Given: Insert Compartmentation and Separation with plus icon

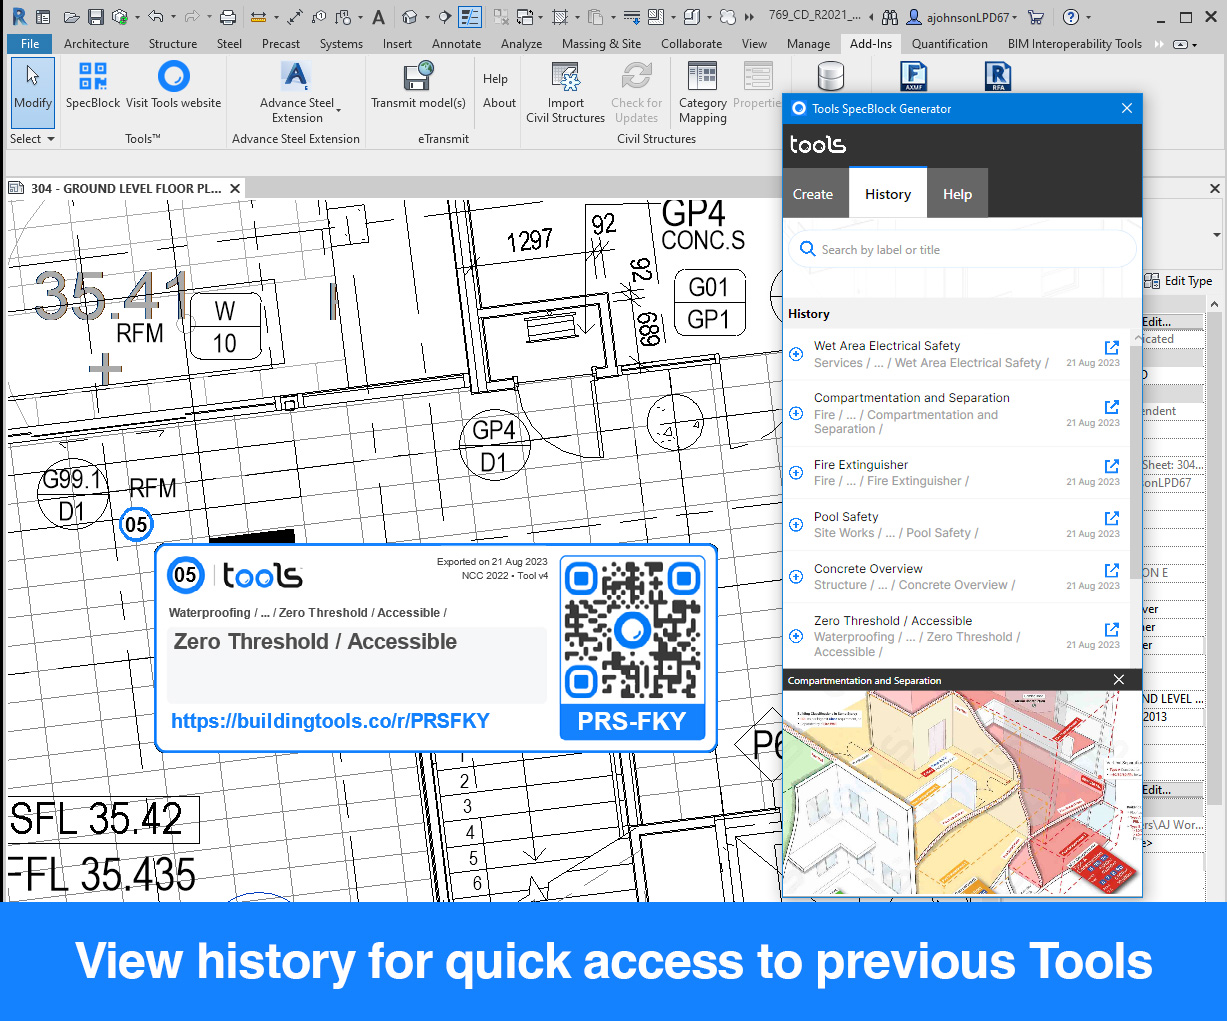Looking at the screenshot, I should click(x=796, y=413).
